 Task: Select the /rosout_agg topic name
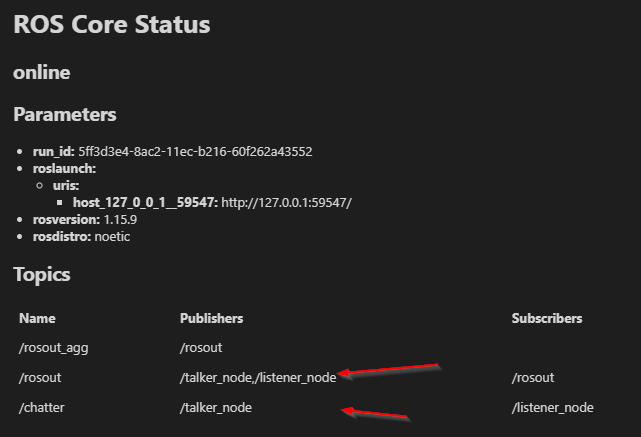pyautogui.click(x=54, y=348)
